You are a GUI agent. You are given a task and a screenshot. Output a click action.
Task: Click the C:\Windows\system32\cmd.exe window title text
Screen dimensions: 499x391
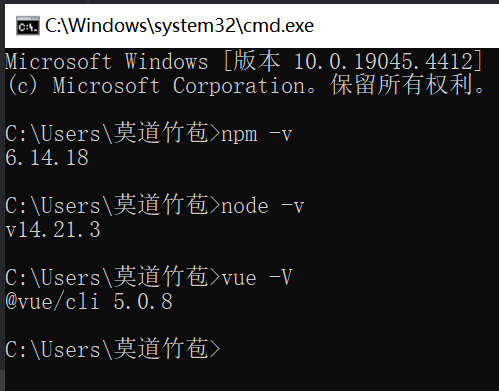[x=179, y=26]
